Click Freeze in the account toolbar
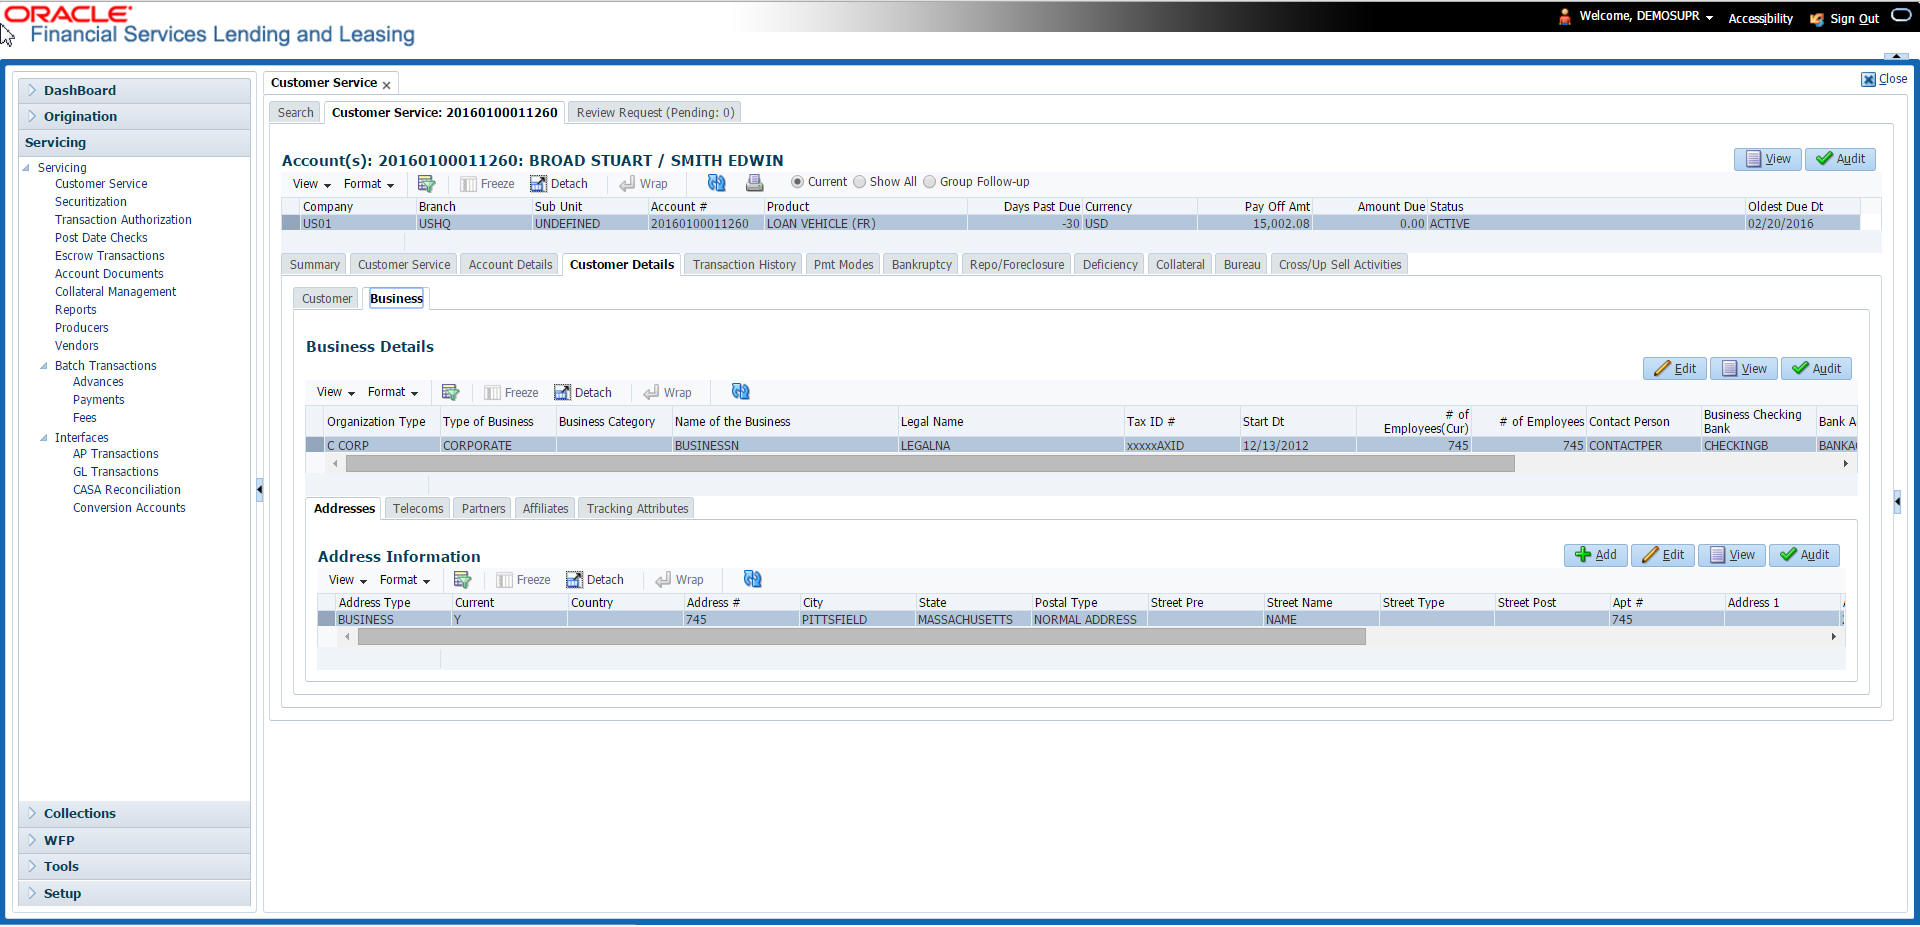This screenshot has height=927, width=1920. [487, 184]
